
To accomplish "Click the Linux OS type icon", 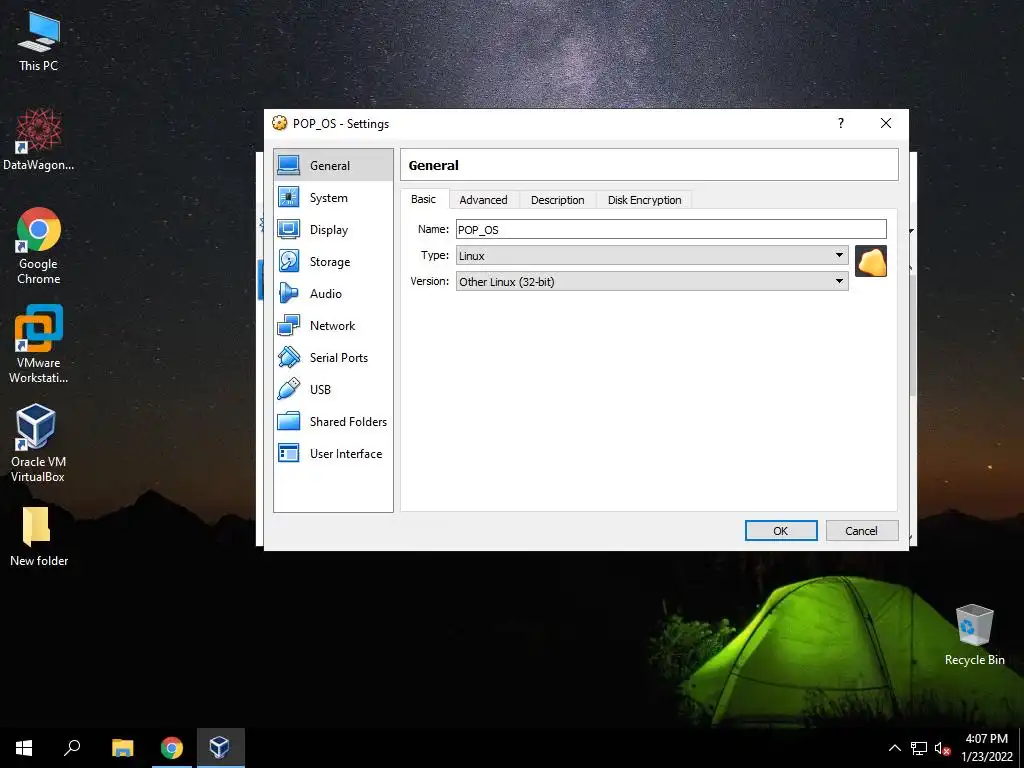I will (x=871, y=261).
